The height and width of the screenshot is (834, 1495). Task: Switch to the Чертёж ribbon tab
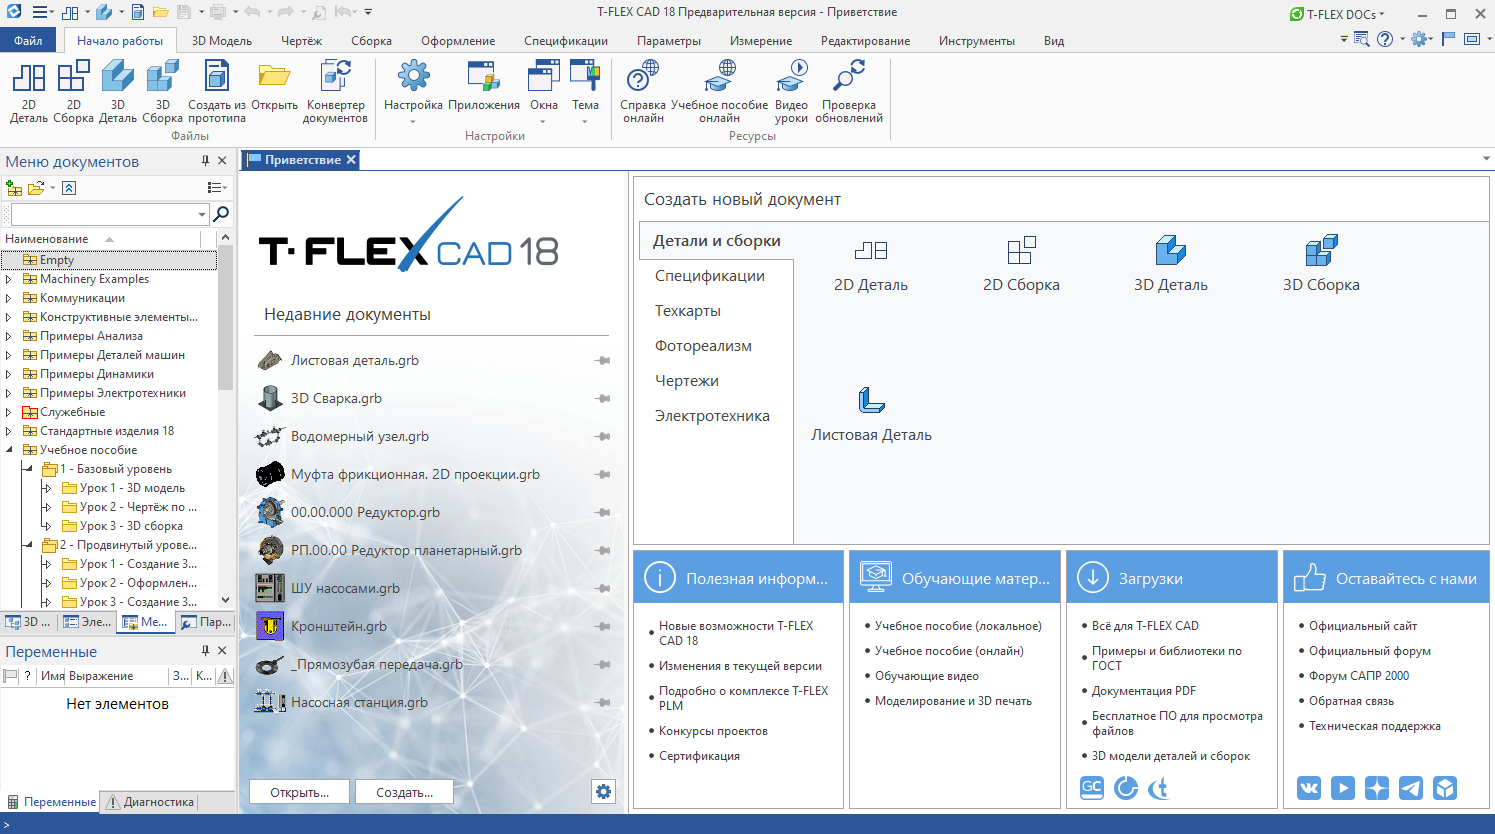click(301, 41)
